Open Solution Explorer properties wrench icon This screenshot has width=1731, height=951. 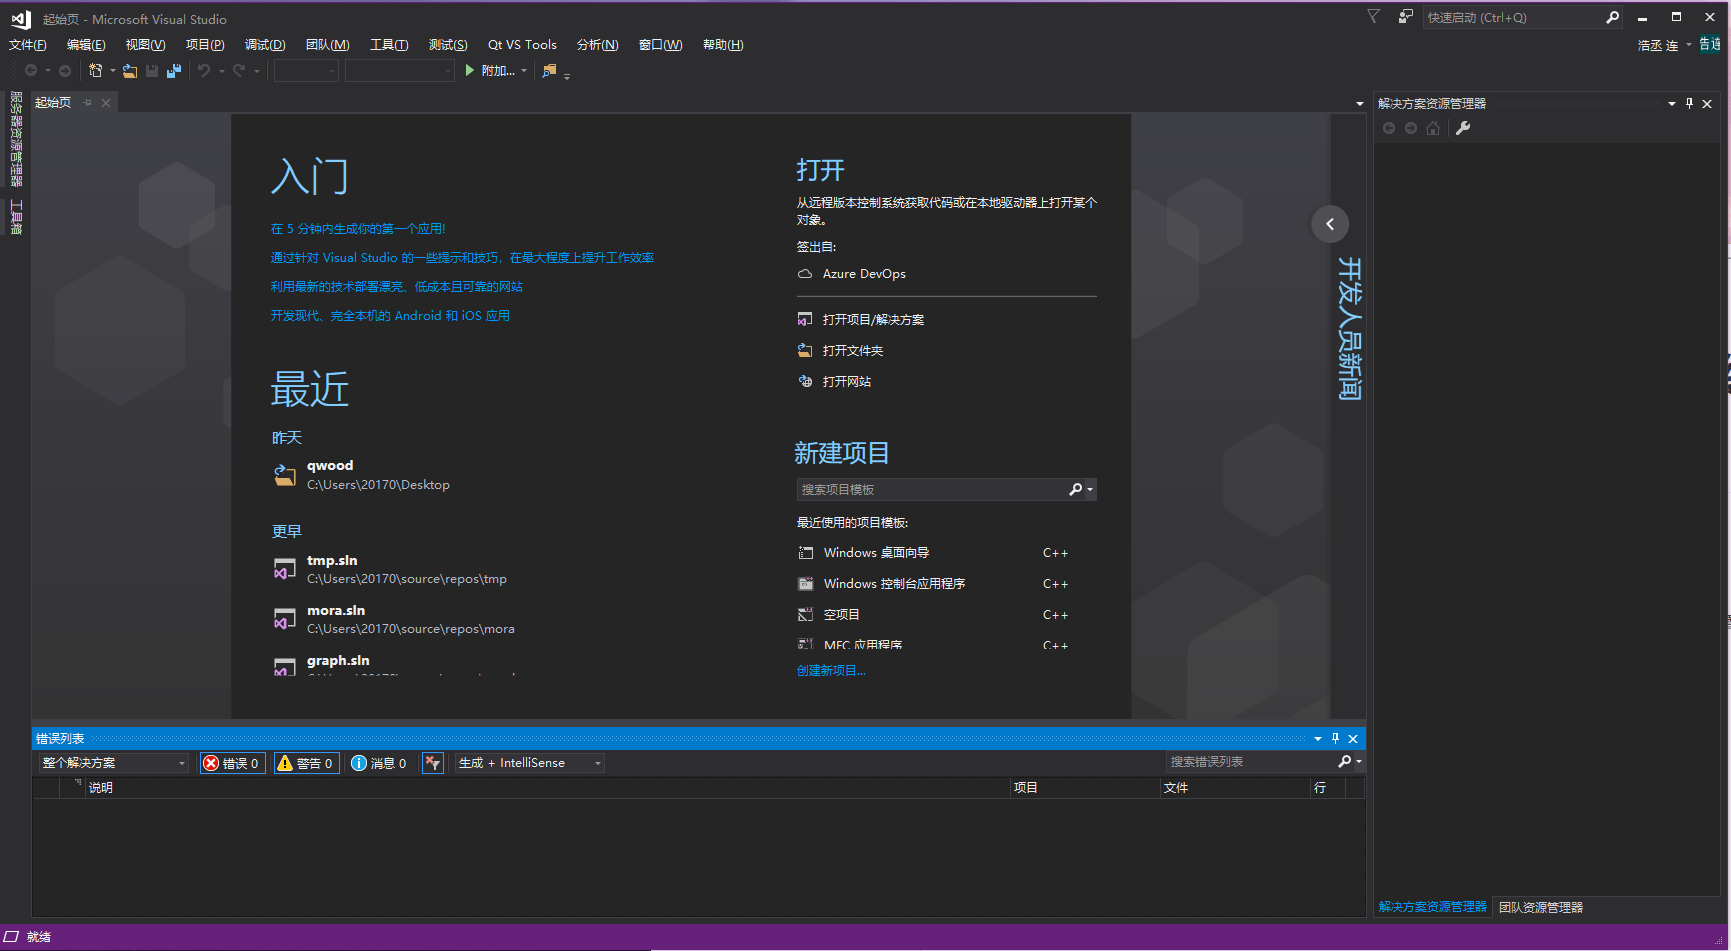click(x=1463, y=128)
